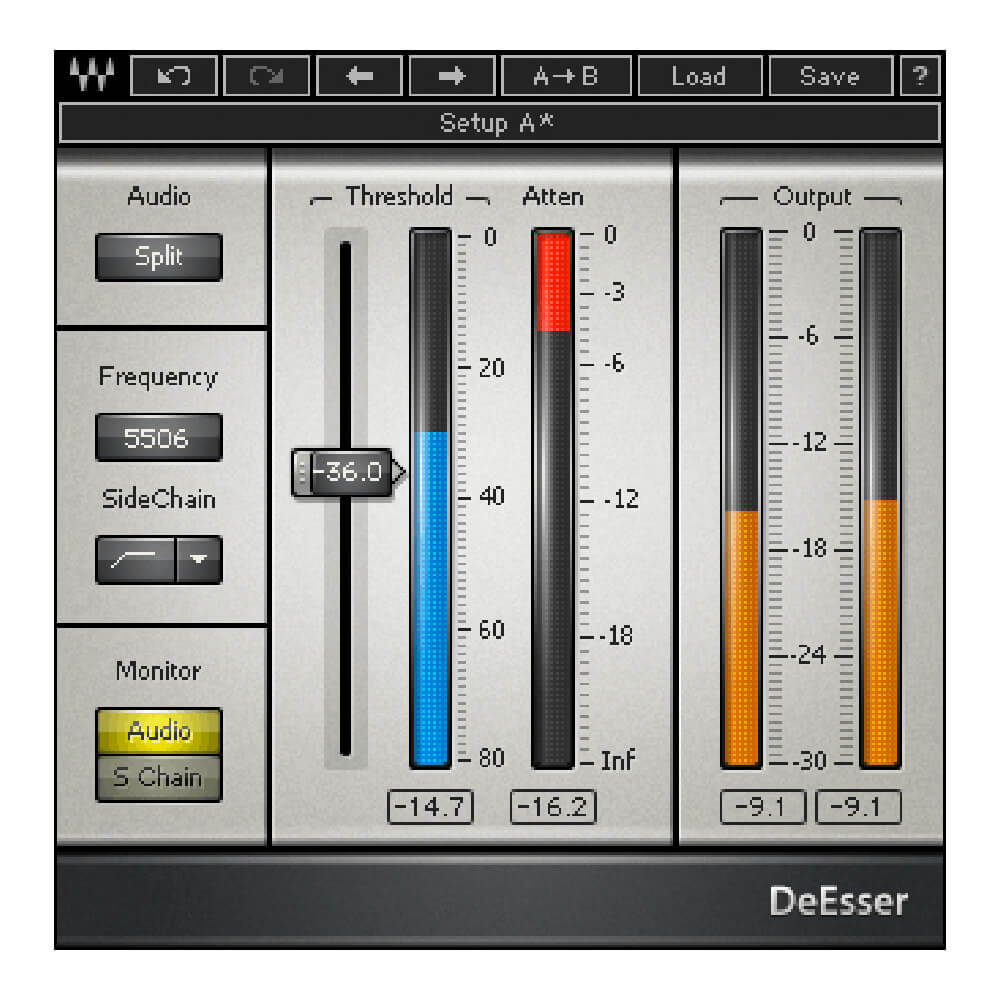The image size is (1000, 1000).
Task: Select the SideChain high-pass filter shape icon
Action: [135, 559]
